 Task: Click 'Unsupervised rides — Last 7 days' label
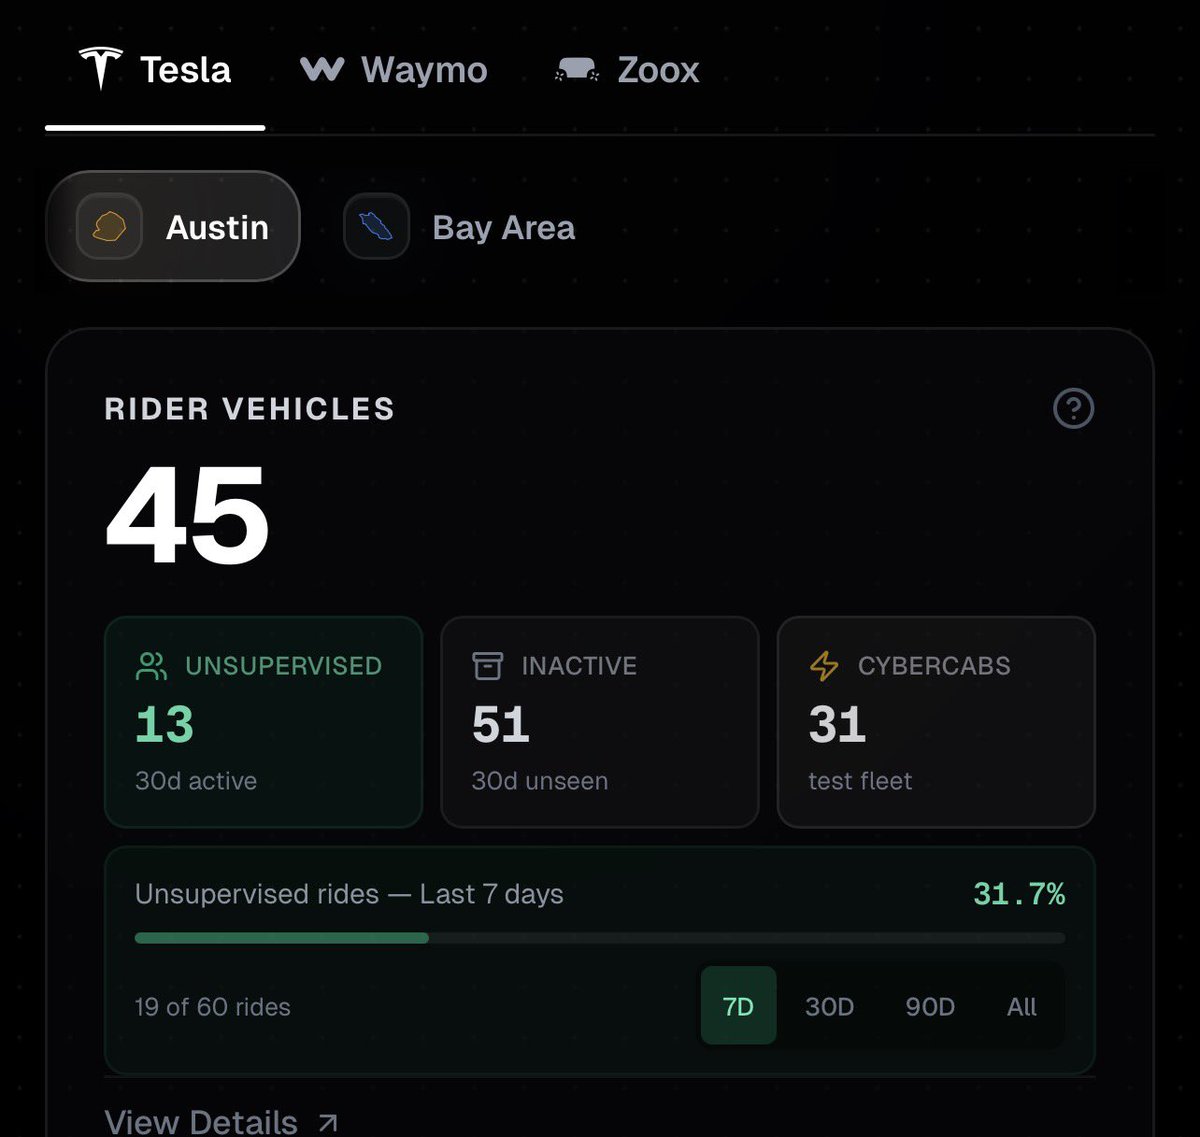click(x=349, y=894)
